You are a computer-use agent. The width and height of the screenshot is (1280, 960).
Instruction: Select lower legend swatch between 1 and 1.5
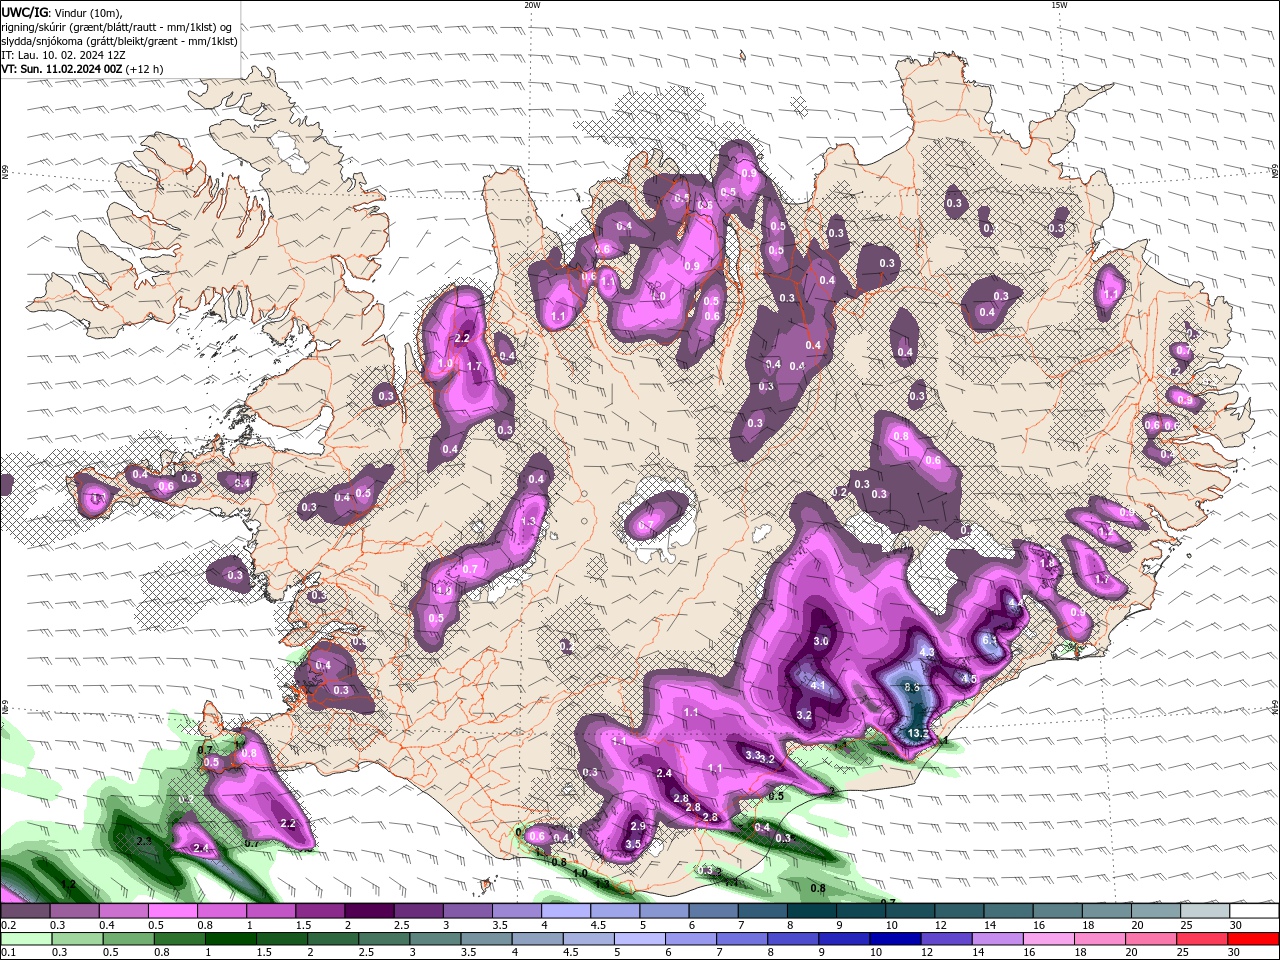coord(230,939)
